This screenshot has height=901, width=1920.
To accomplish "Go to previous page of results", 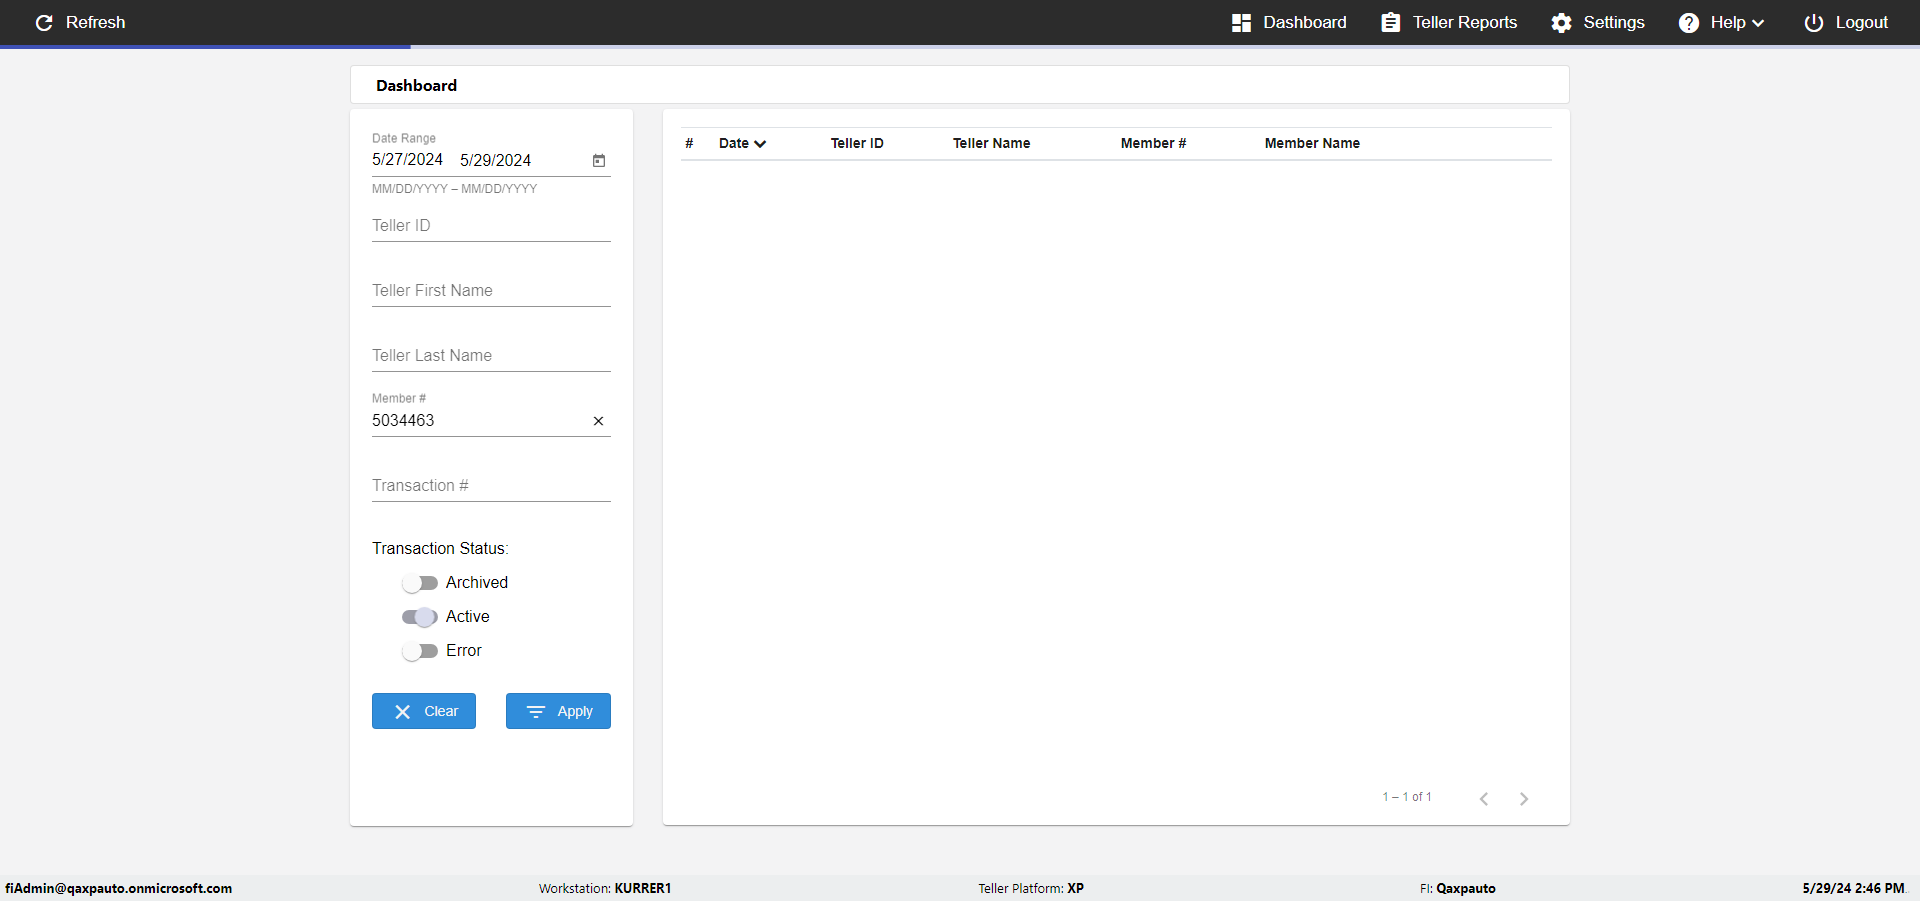I will tap(1484, 798).
